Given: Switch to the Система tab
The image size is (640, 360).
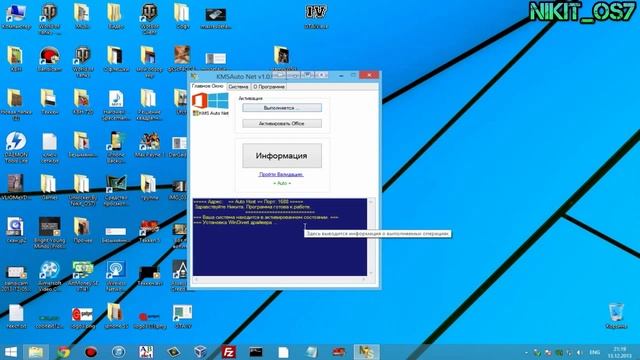Looking at the screenshot, I should pos(238,87).
